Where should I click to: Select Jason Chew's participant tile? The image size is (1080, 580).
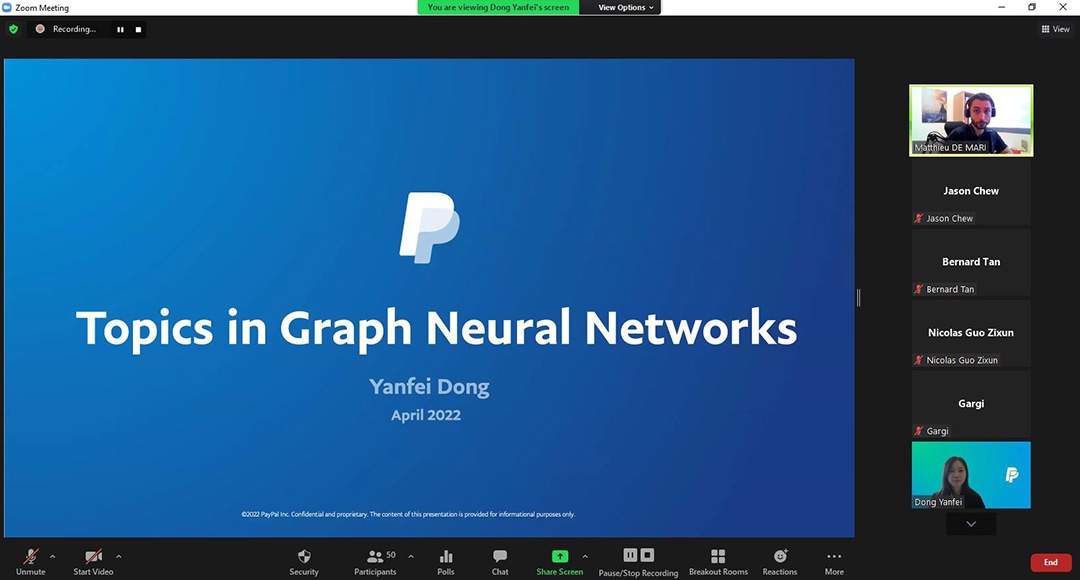pos(971,191)
